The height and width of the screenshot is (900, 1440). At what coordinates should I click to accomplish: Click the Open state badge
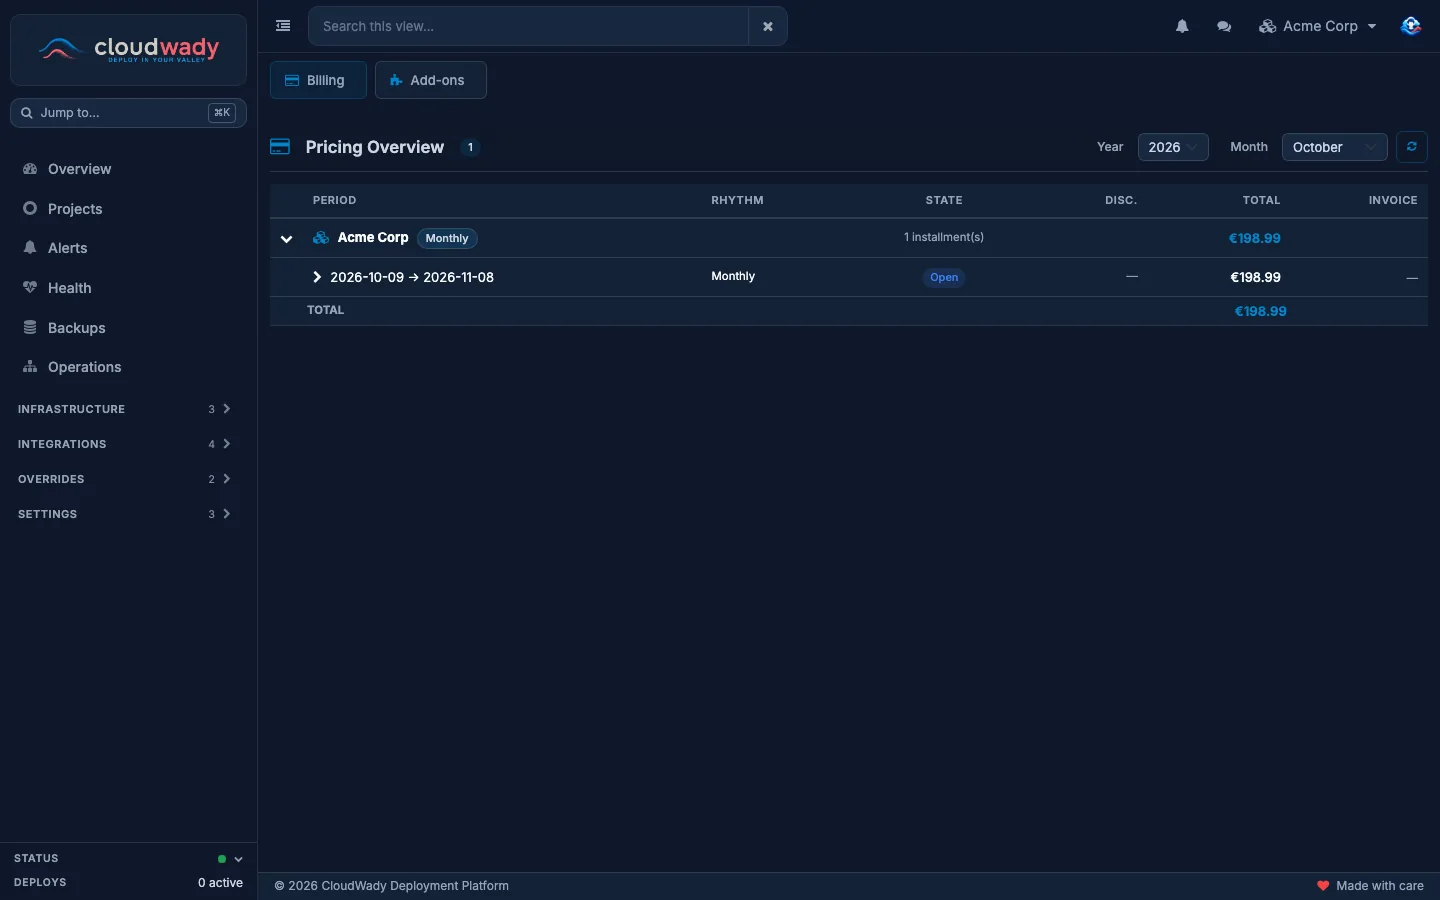coord(944,278)
